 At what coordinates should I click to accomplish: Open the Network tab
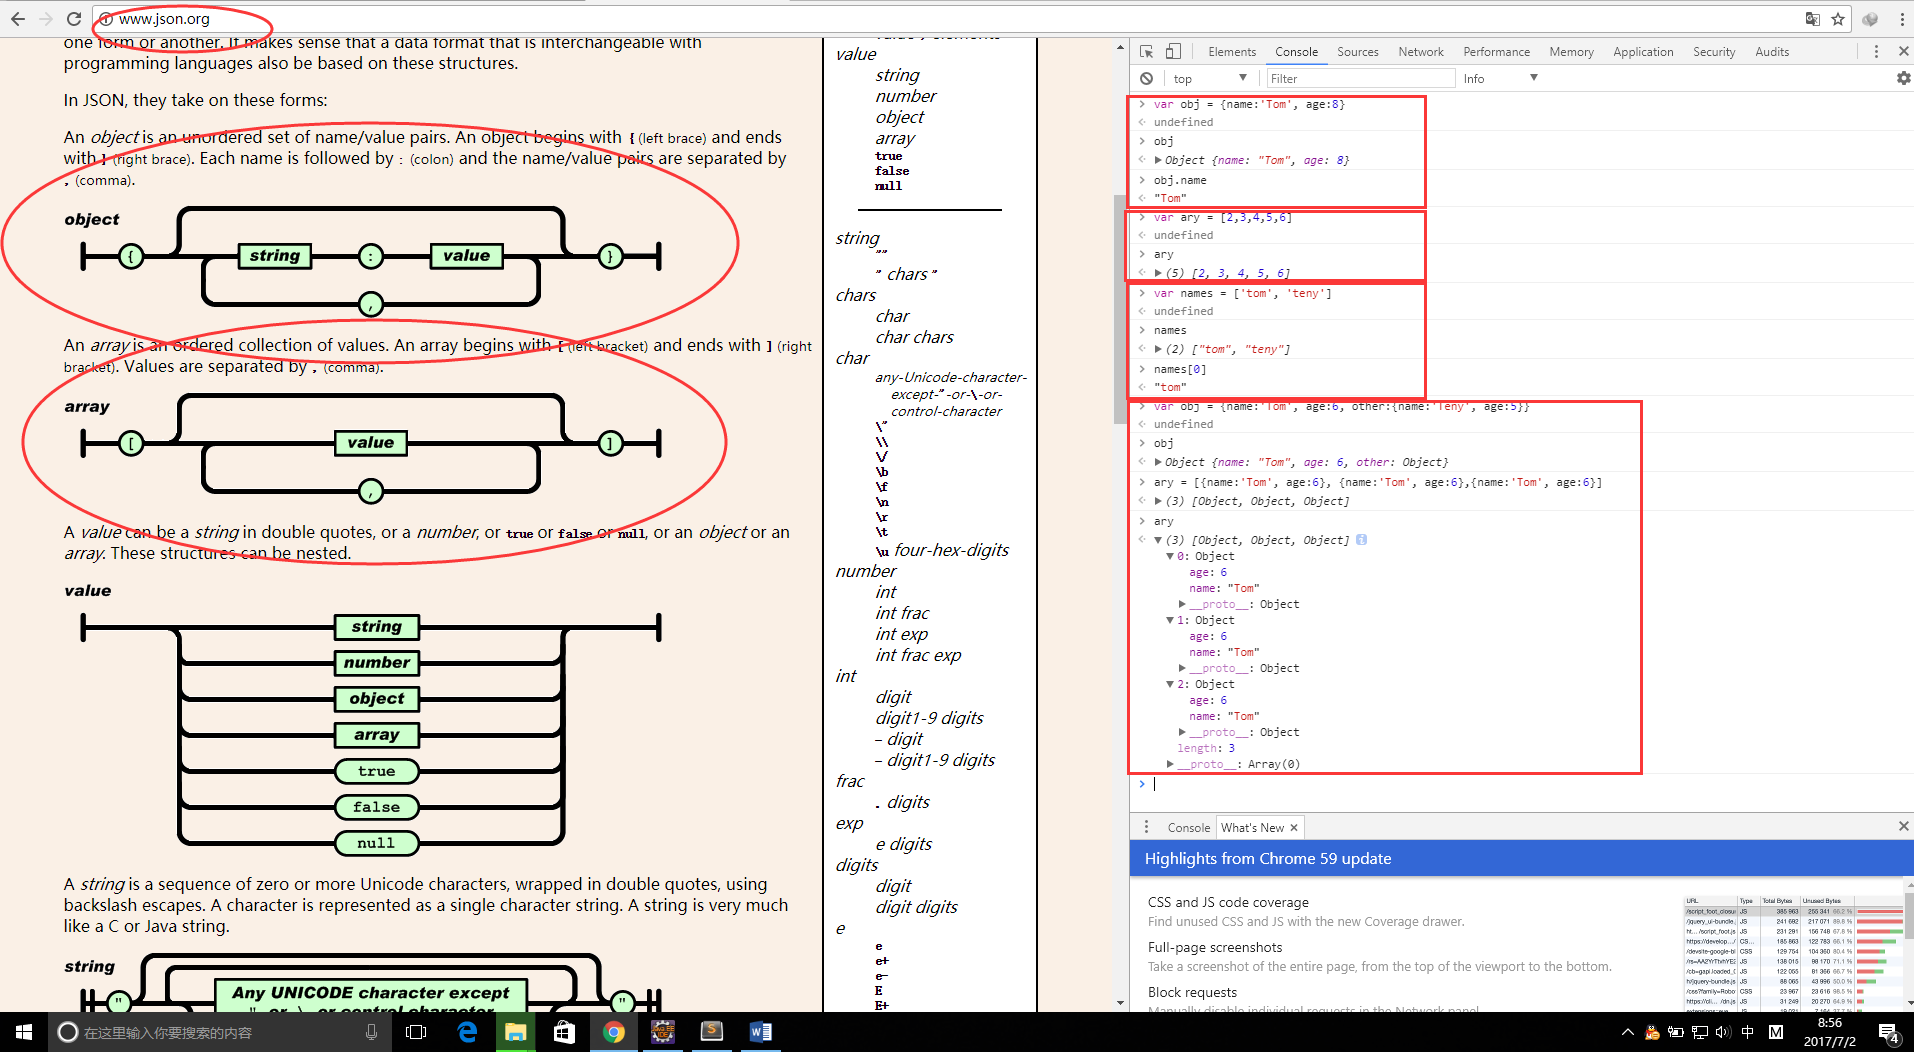(x=1420, y=51)
